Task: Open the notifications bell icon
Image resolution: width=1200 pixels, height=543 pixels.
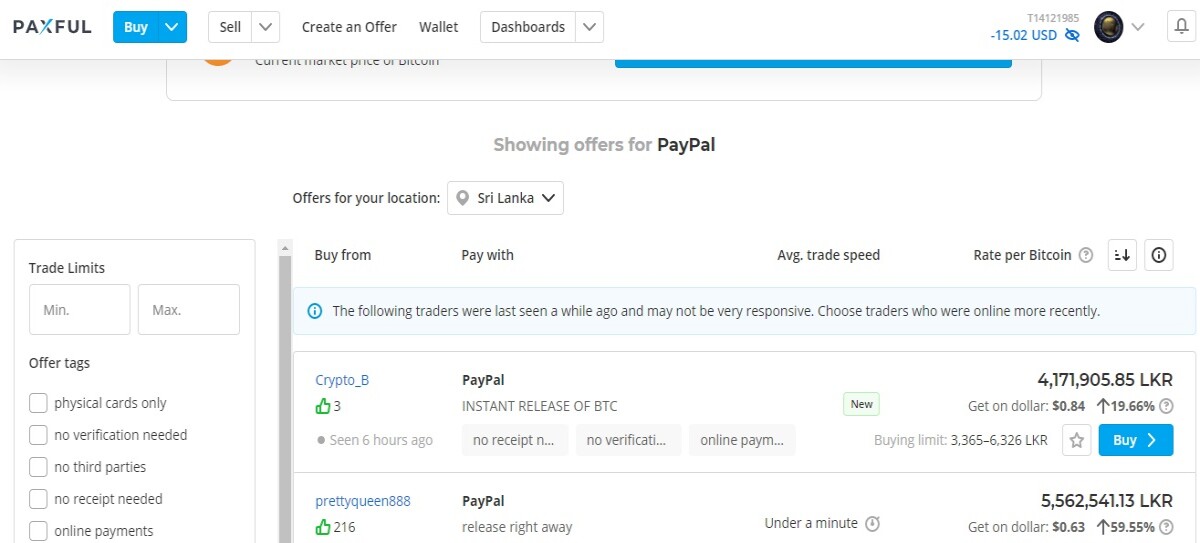Action: tap(1182, 27)
